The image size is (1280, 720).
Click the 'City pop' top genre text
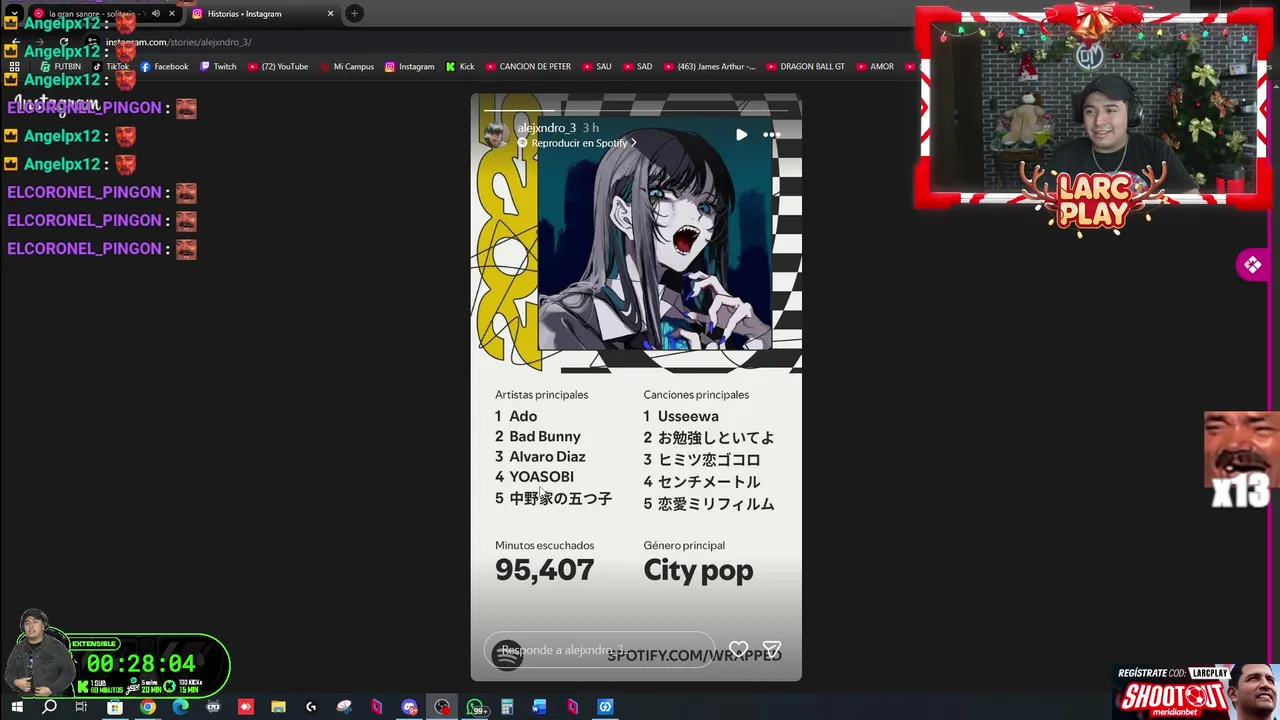(x=698, y=571)
